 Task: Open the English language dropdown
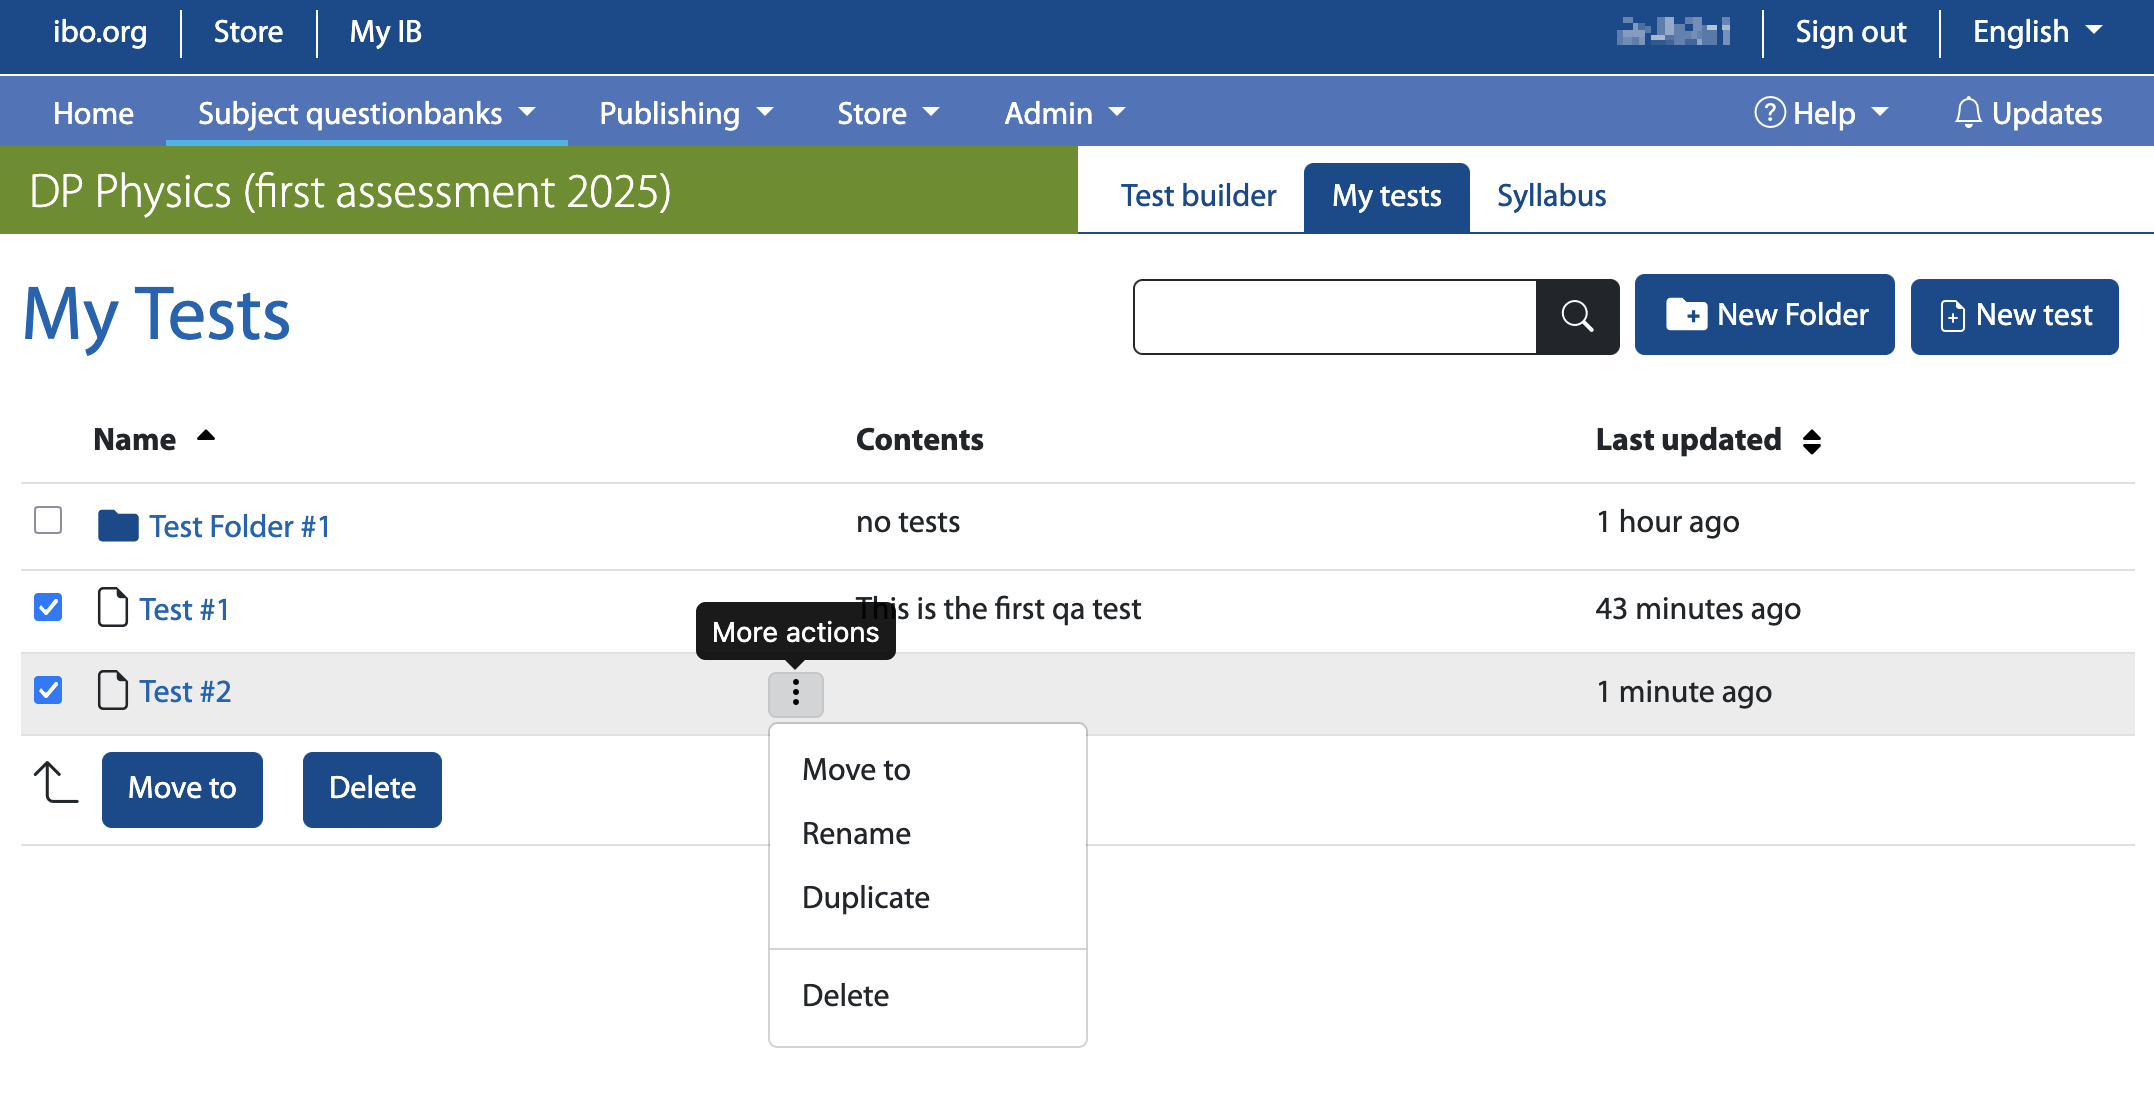[2037, 32]
